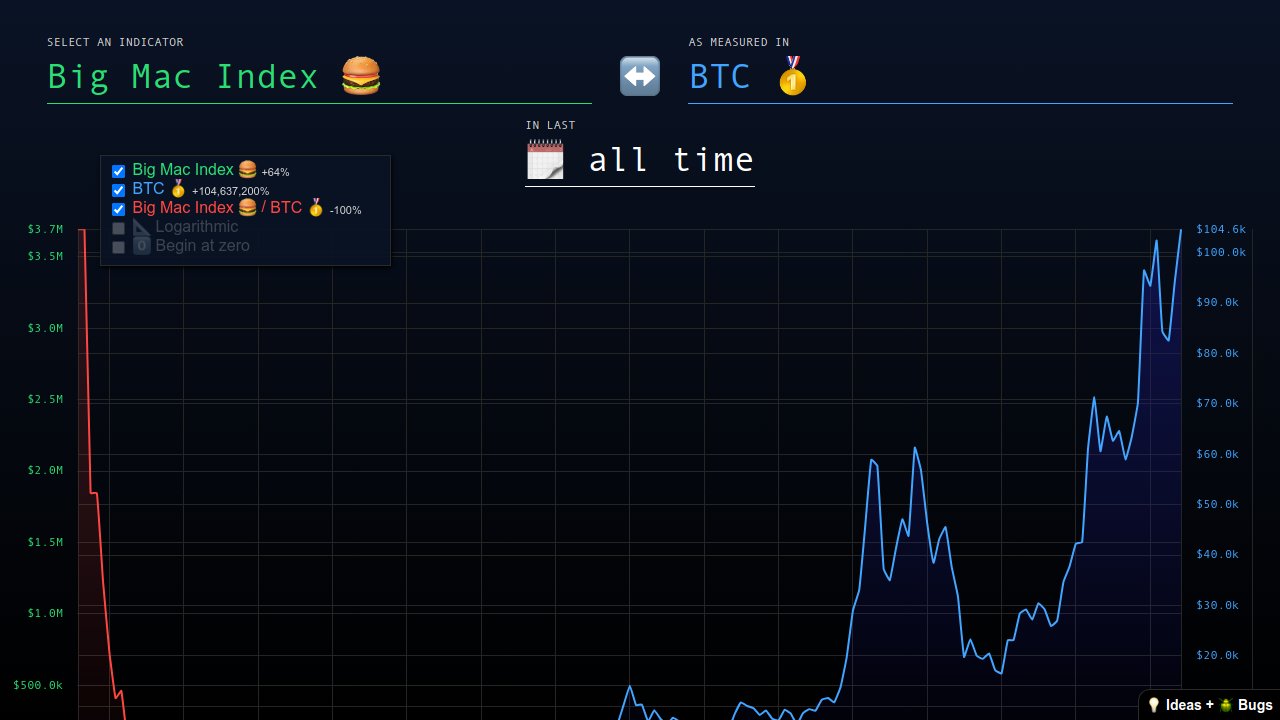
Task: Enable the Begin at zero option
Action: (118, 246)
